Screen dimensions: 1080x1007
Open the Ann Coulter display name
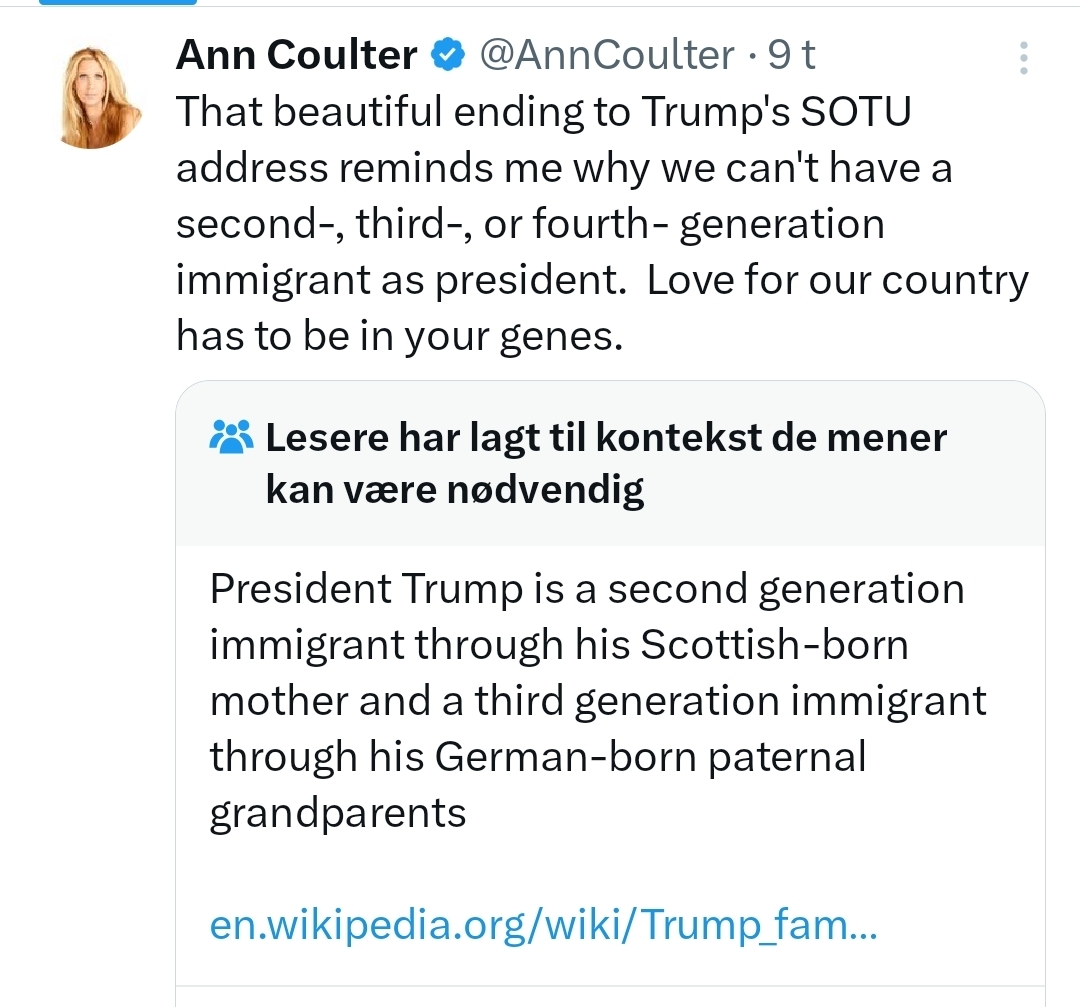pyautogui.click(x=297, y=56)
